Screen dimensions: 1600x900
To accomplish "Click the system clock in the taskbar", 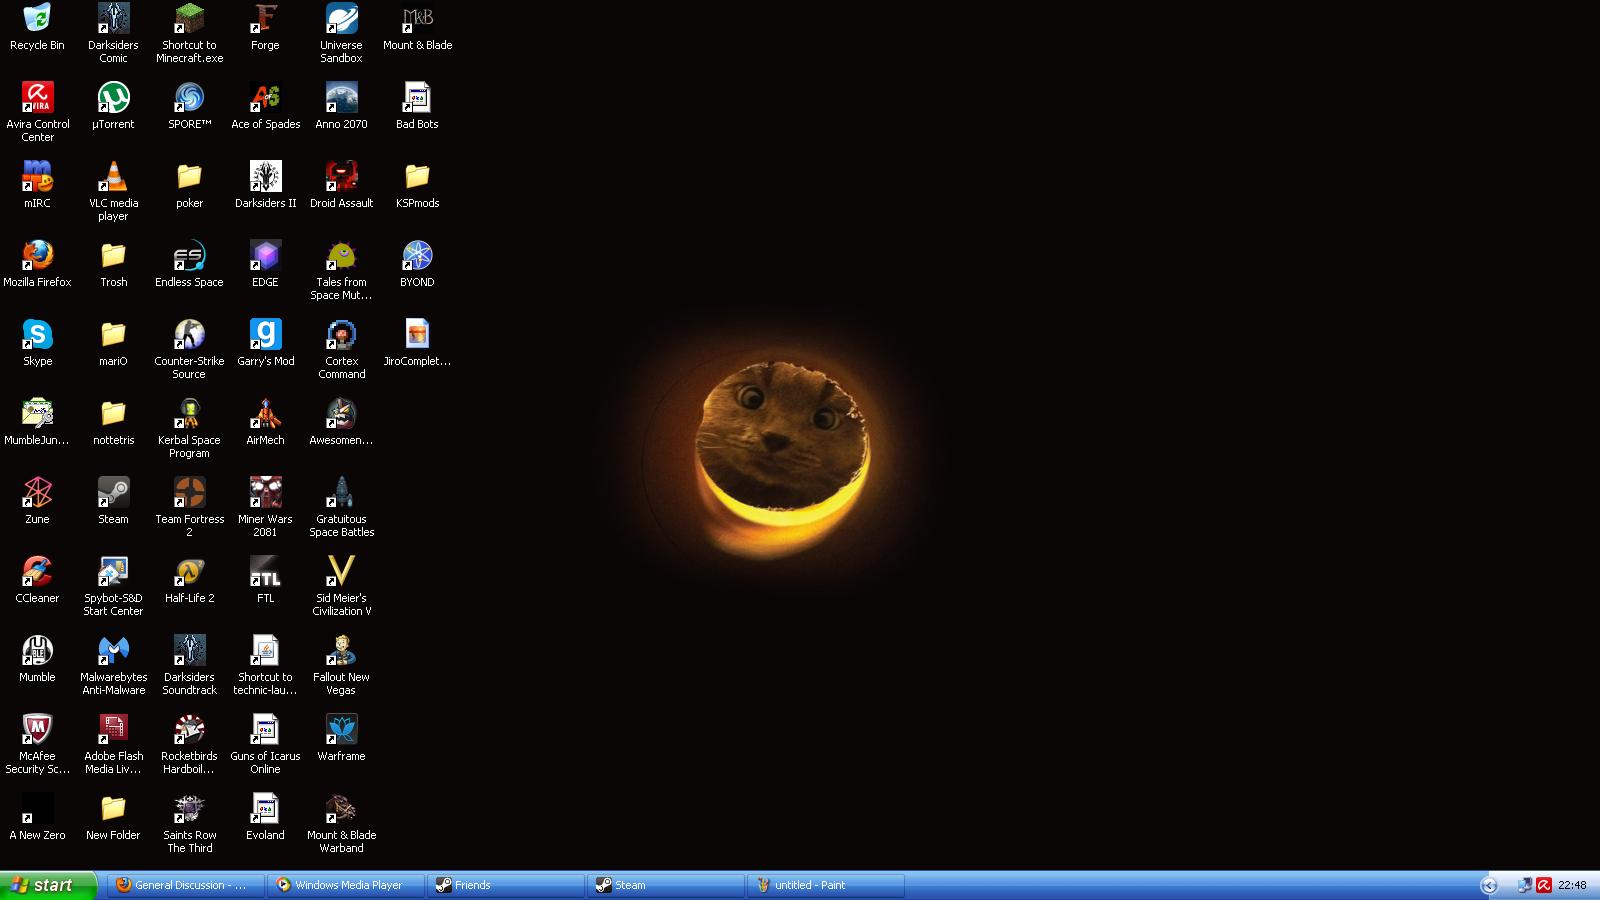I will coord(1572,885).
